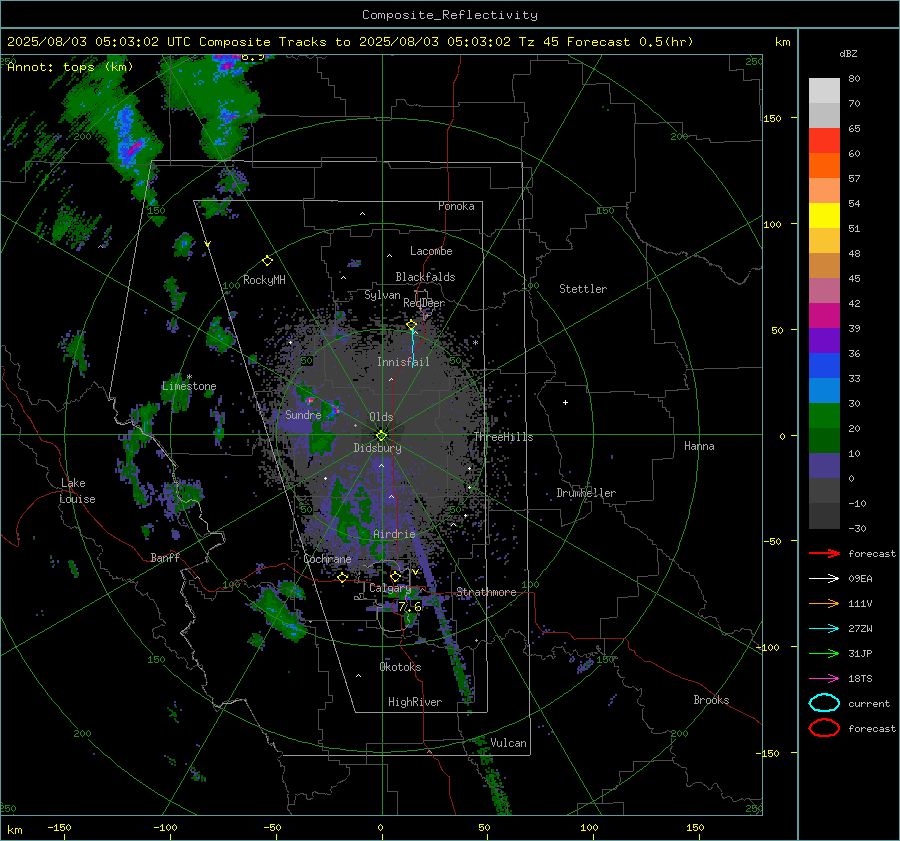This screenshot has height=841, width=900.
Task: Click the dark orange swatch above 57 label
Action: [x=824, y=165]
